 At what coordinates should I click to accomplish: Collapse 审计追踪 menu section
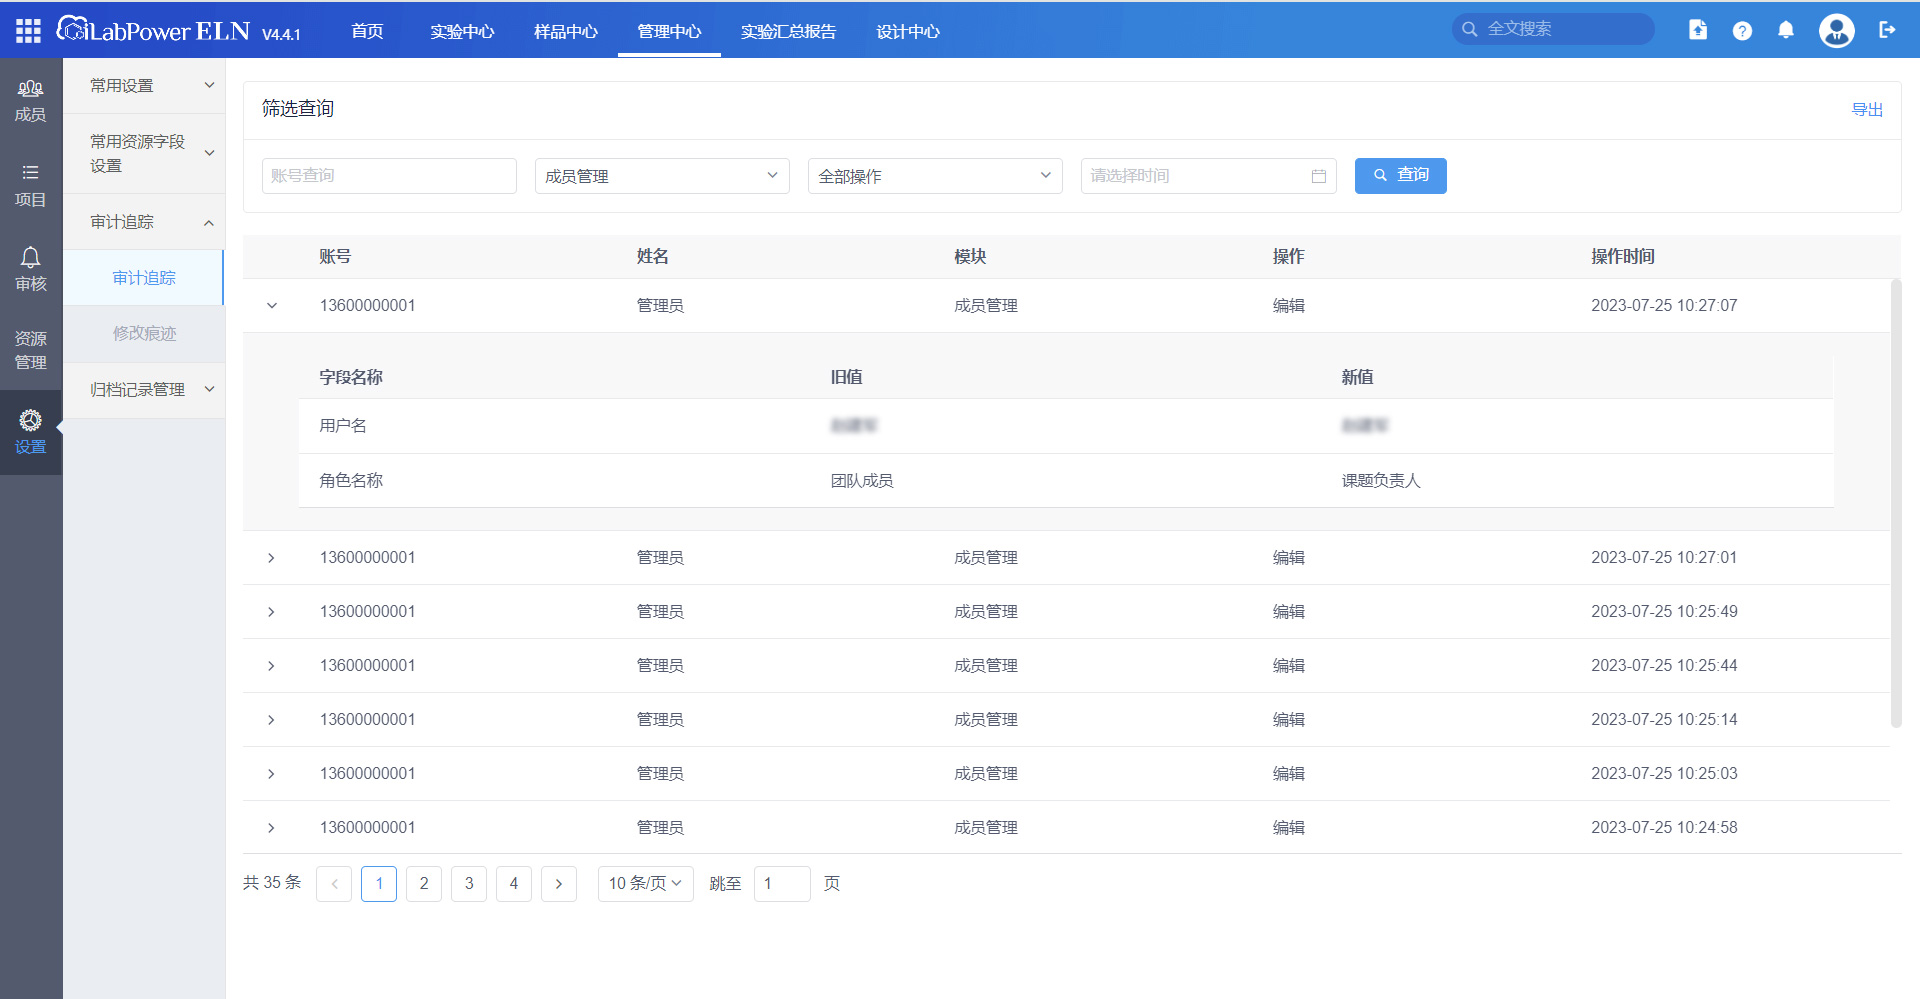[144, 222]
